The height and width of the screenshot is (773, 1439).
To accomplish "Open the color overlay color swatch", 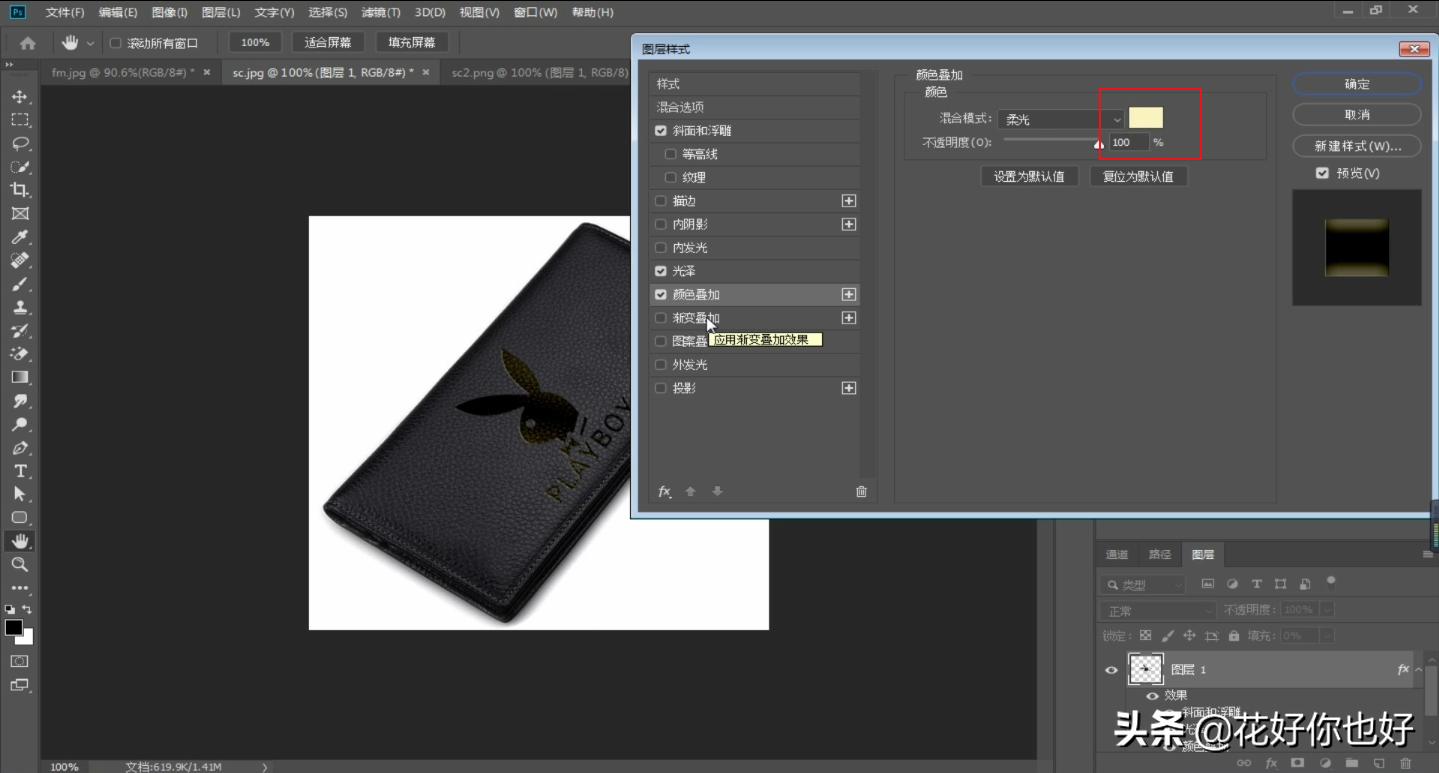I will coord(1146,117).
